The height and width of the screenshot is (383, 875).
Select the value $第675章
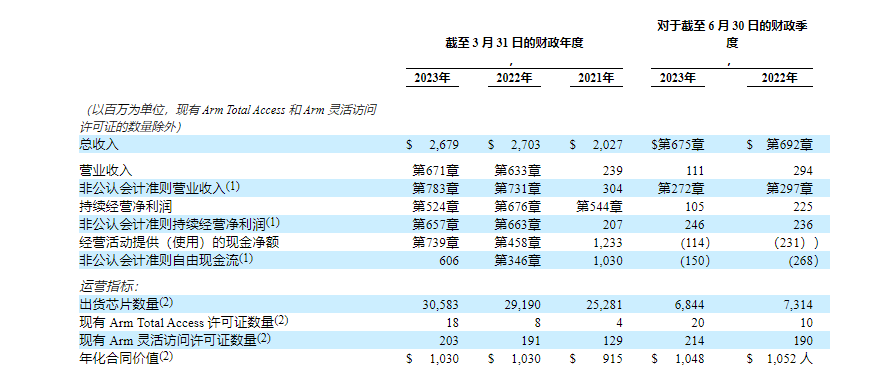coord(677,145)
